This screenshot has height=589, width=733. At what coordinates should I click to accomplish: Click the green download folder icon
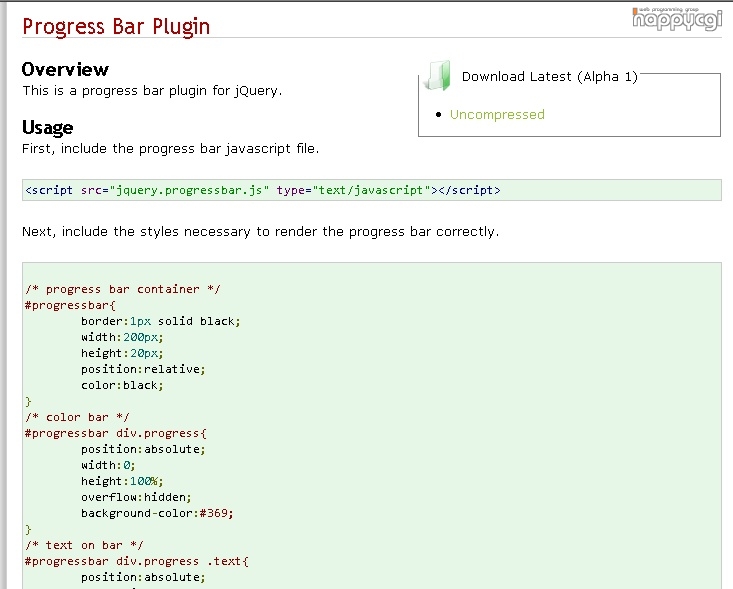coord(438,75)
